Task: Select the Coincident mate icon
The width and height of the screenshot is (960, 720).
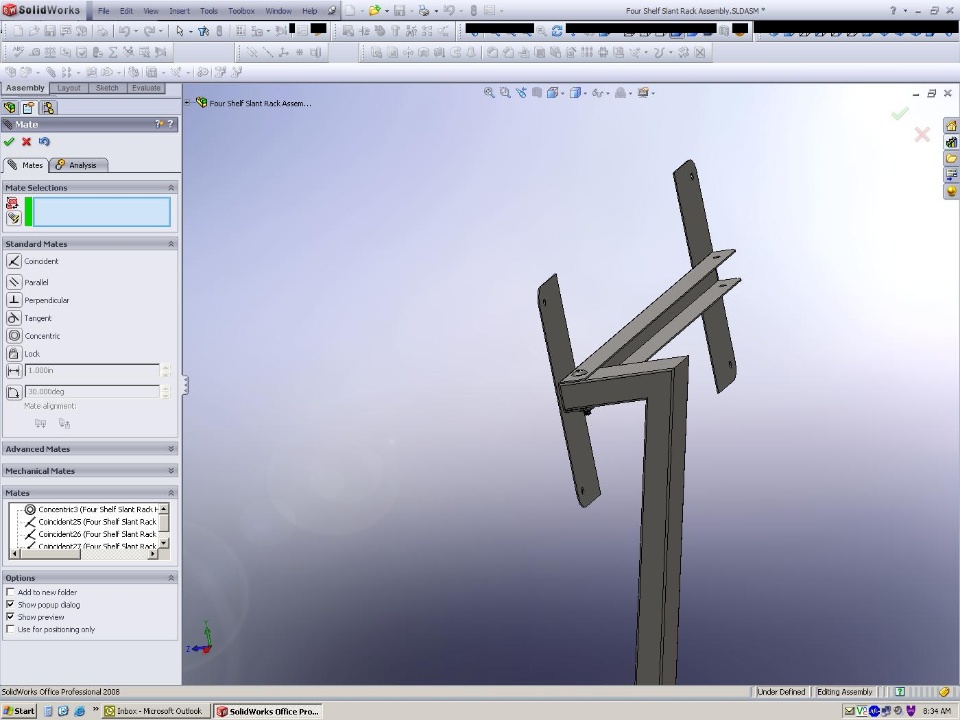Action: coord(14,261)
